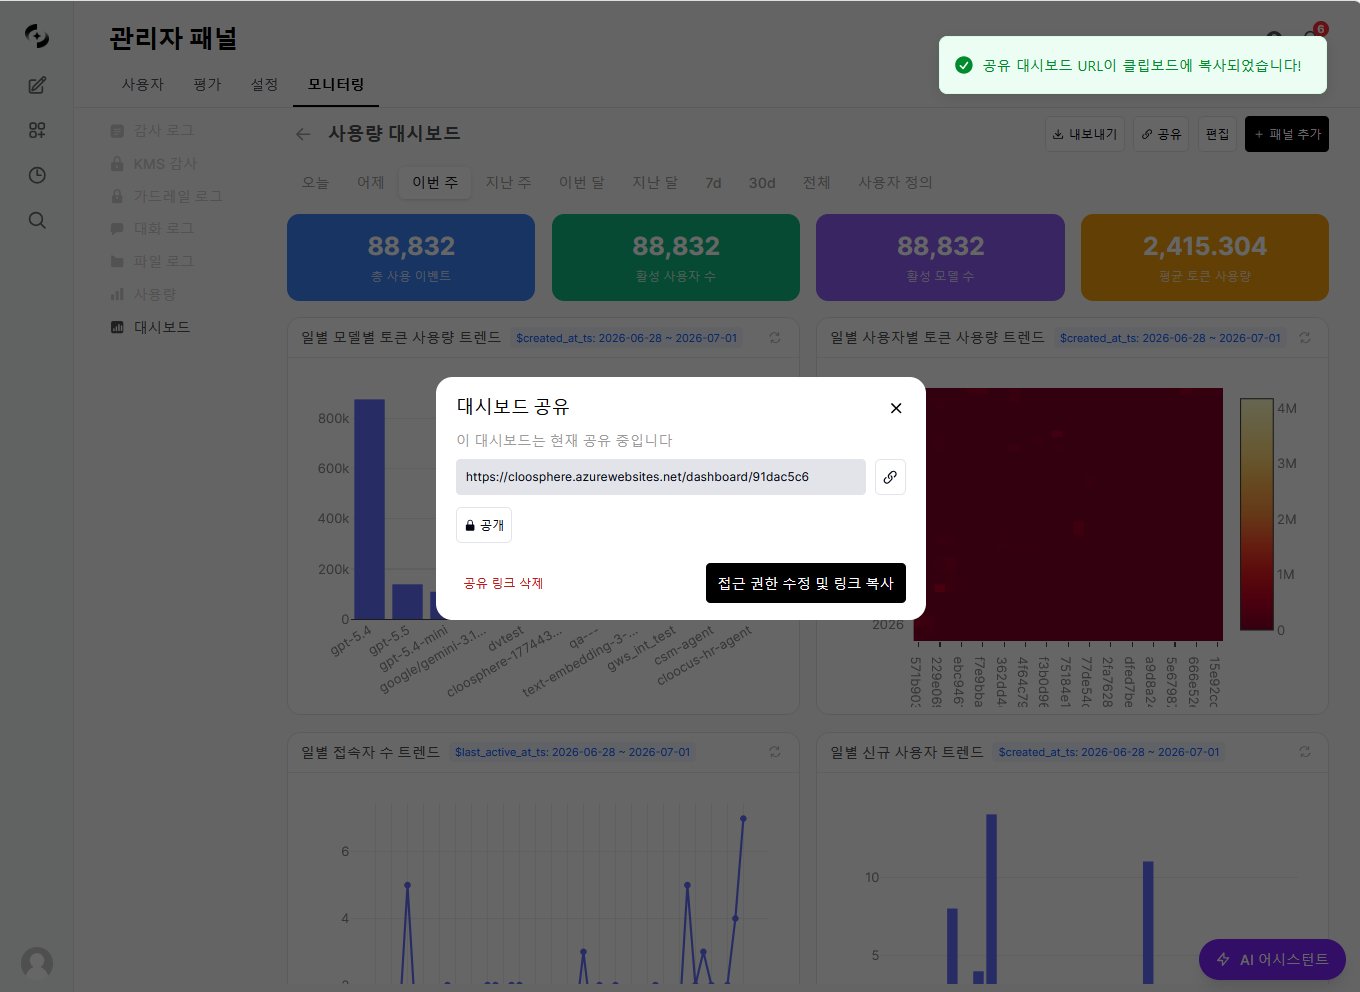Select the 오늘 date range
The height and width of the screenshot is (992, 1360).
click(315, 183)
